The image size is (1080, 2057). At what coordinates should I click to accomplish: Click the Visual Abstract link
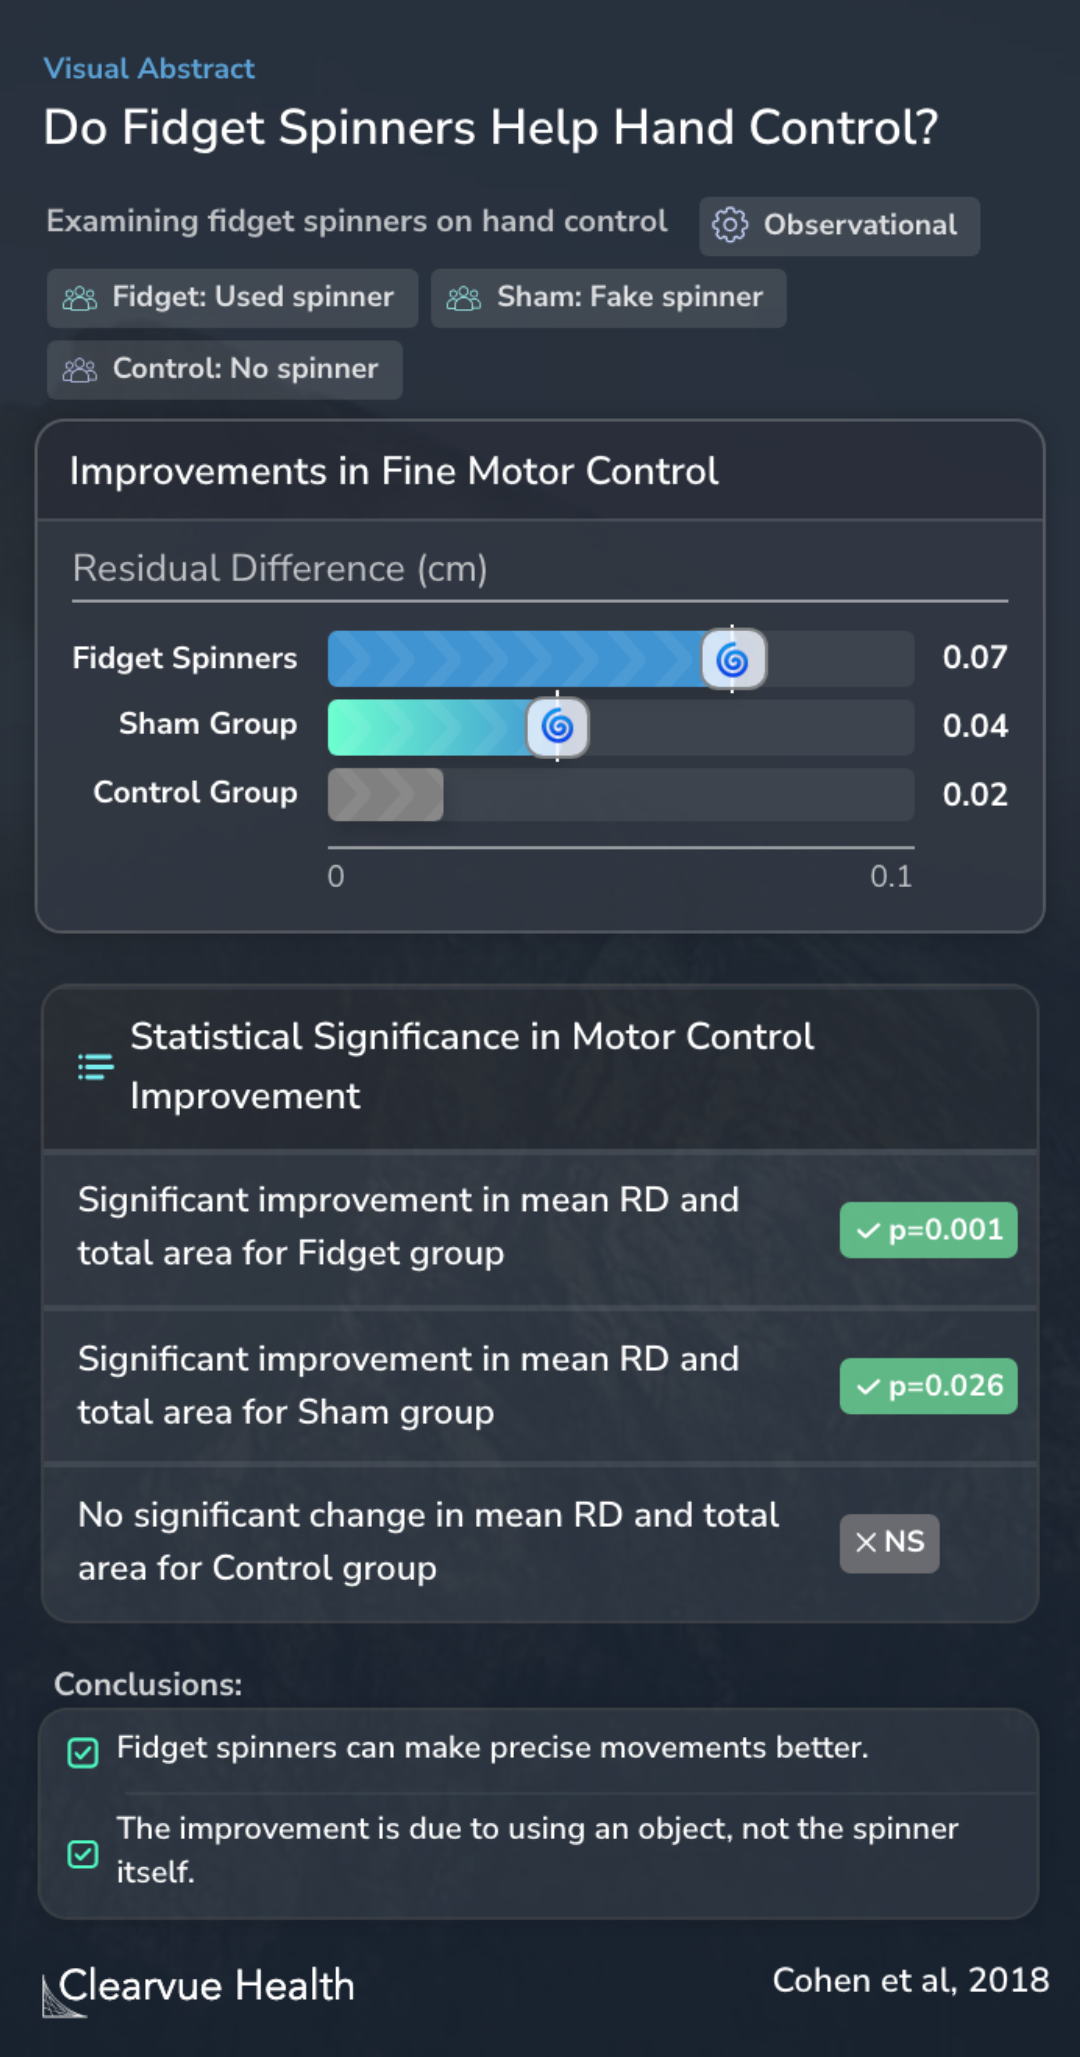pos(149,69)
